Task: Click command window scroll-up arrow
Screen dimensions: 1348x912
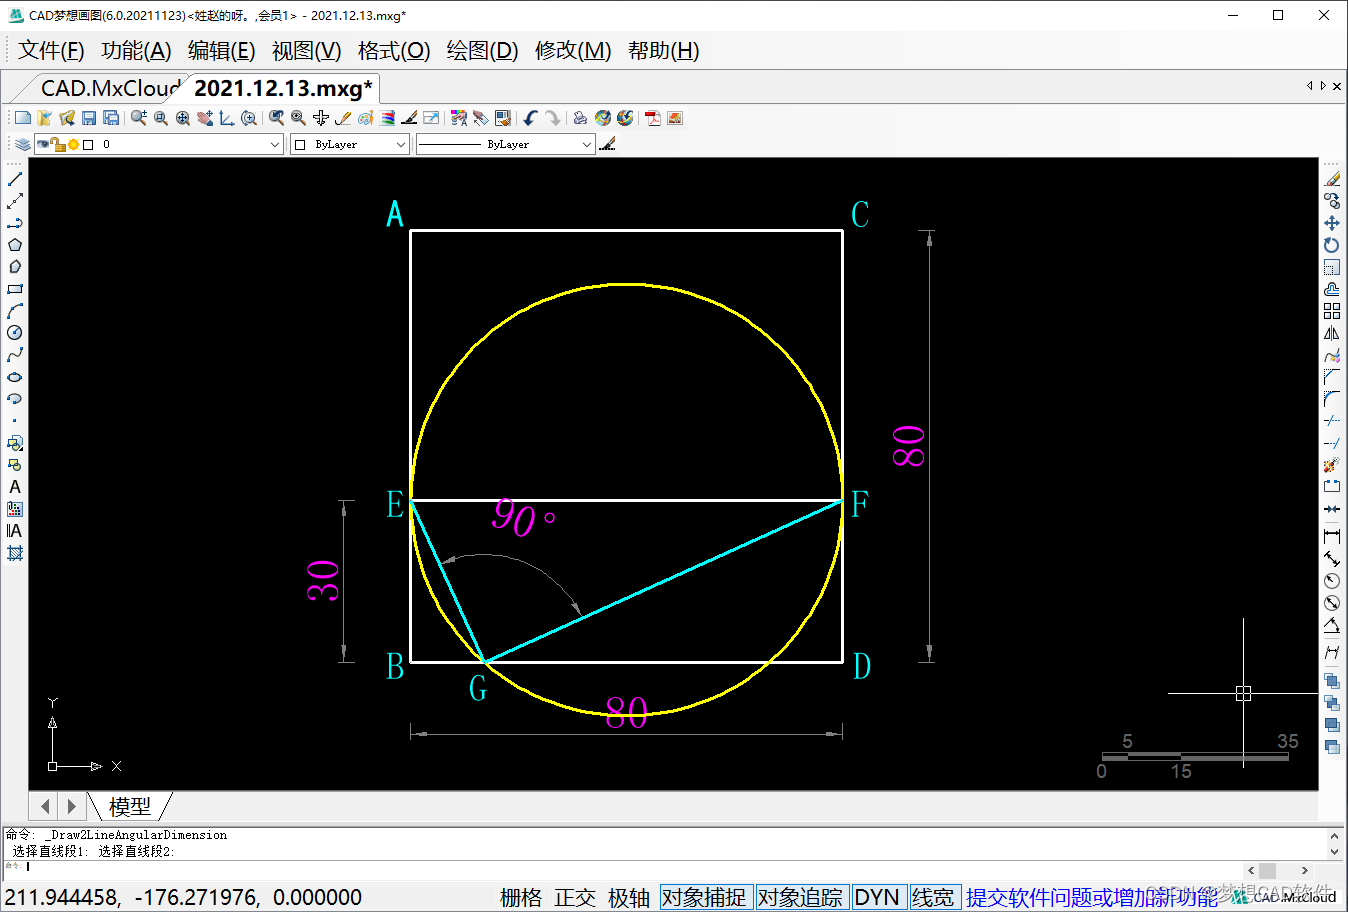Action: pos(1334,835)
